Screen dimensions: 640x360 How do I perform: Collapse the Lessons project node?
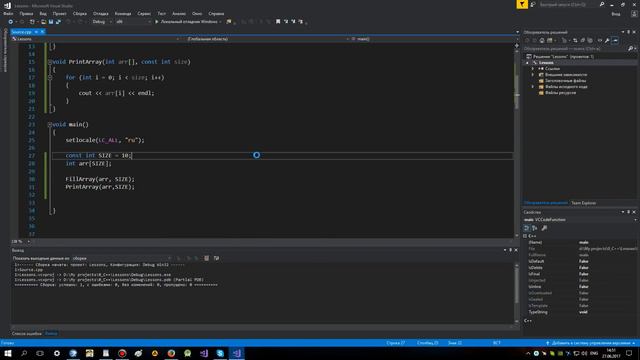coord(527,63)
